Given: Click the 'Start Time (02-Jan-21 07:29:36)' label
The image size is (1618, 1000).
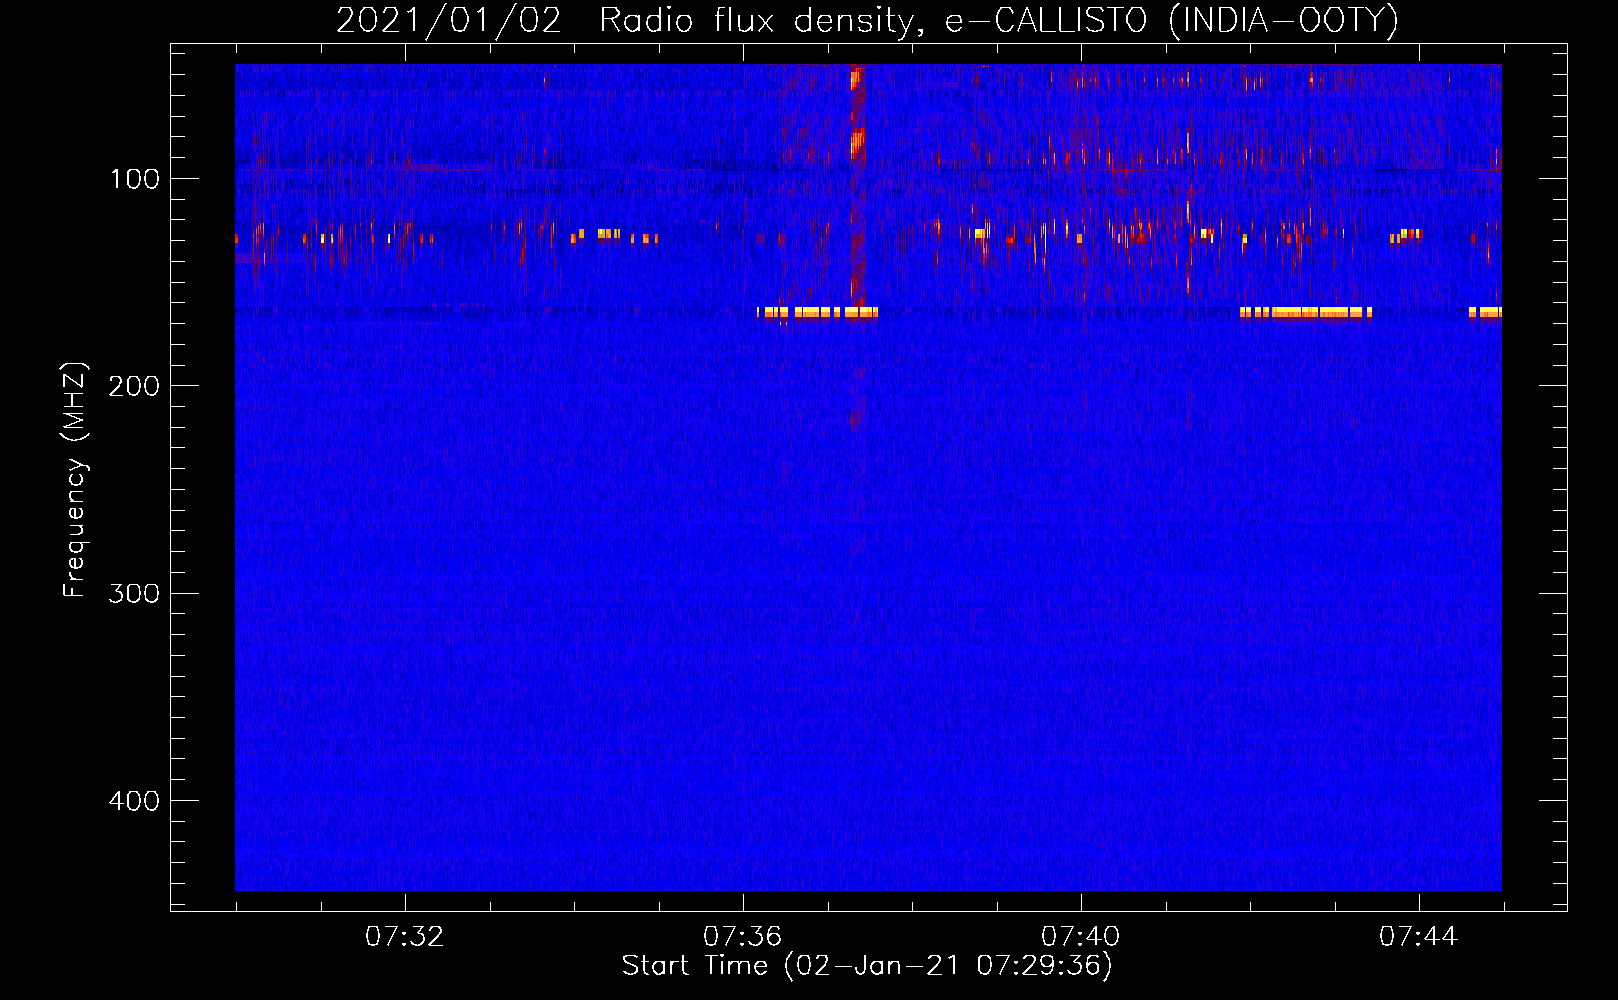Looking at the screenshot, I should point(867,966).
